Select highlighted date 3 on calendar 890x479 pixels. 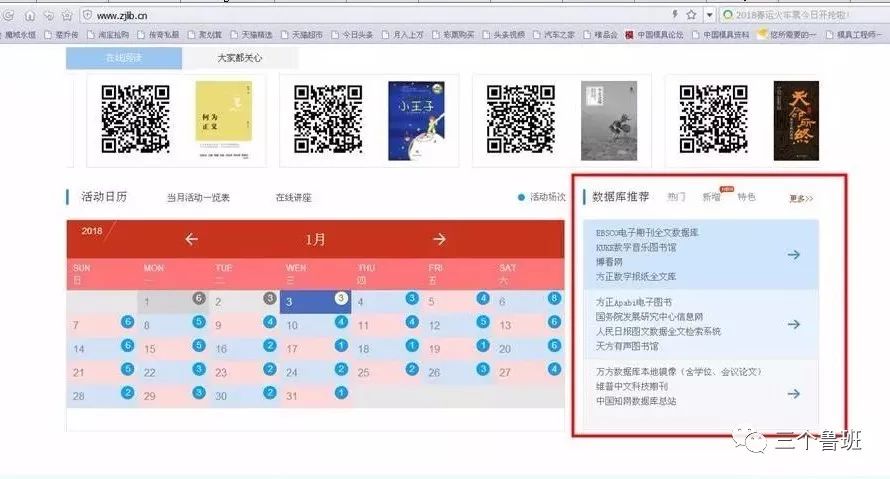coord(315,302)
